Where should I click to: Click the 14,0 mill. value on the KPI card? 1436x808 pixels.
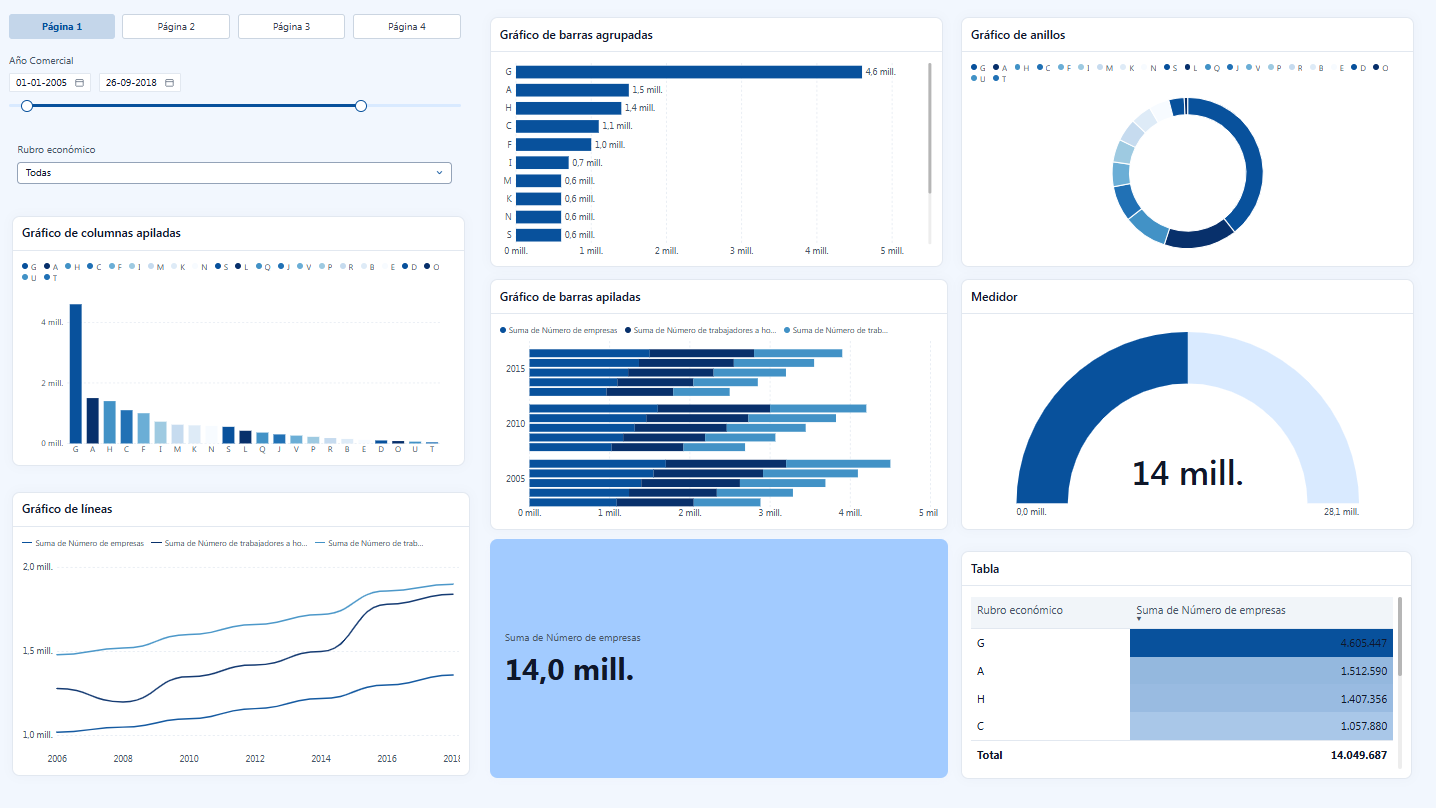click(569, 670)
